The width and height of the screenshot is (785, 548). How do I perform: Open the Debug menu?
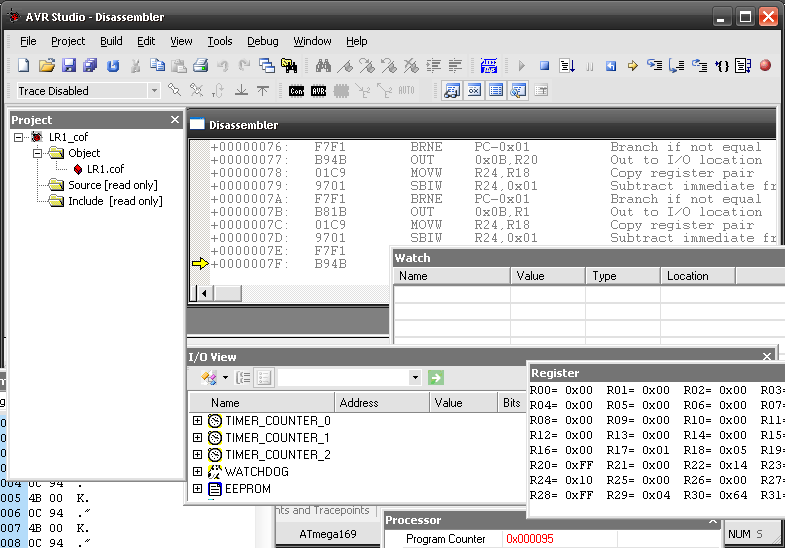263,41
